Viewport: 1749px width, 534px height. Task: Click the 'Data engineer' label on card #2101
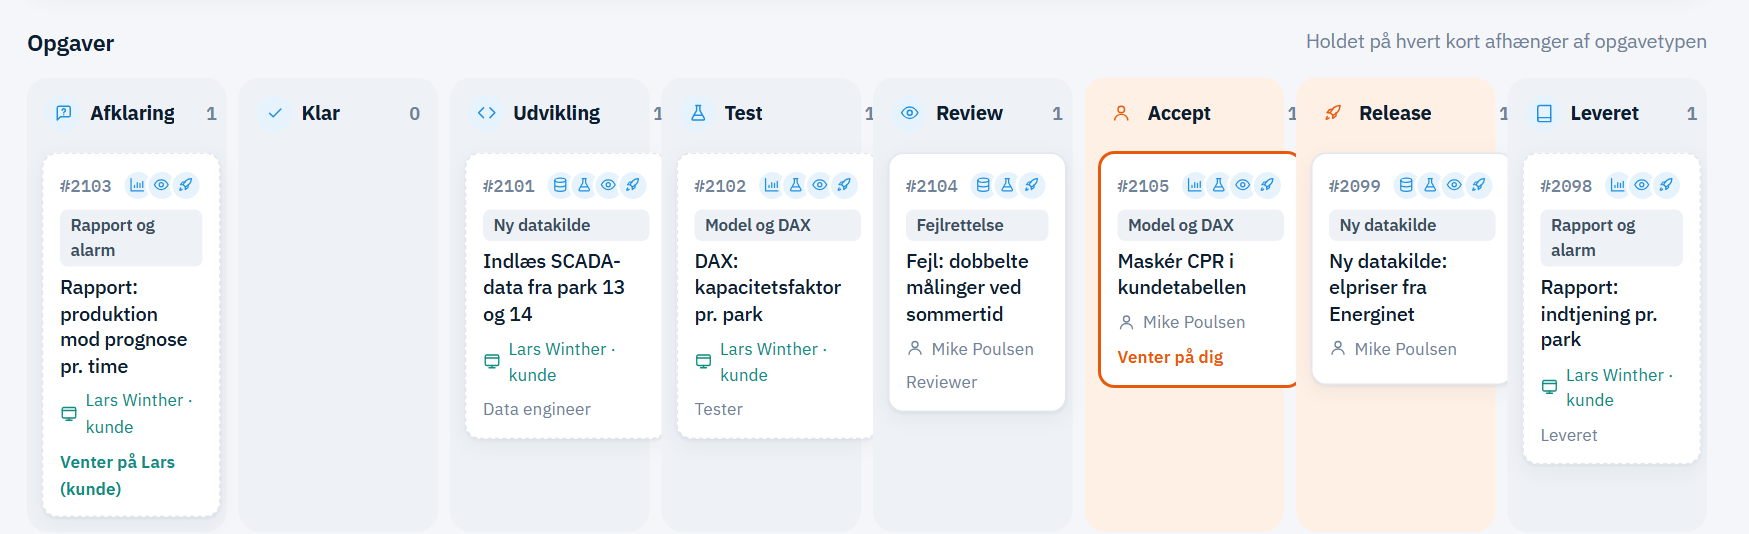537,409
